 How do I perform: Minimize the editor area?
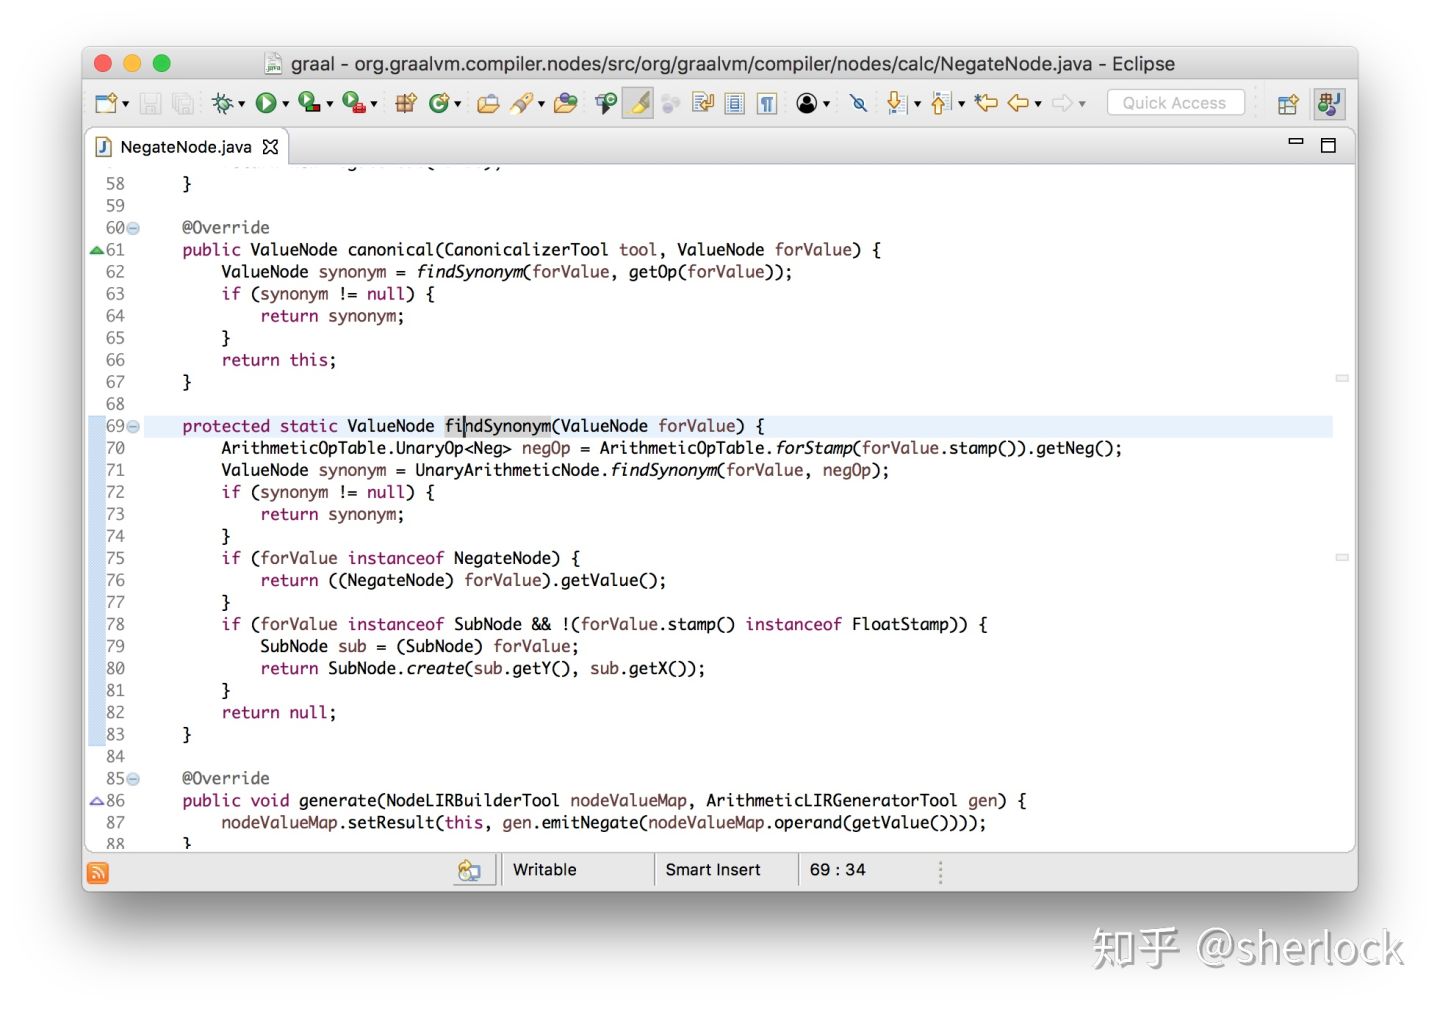tap(1296, 142)
